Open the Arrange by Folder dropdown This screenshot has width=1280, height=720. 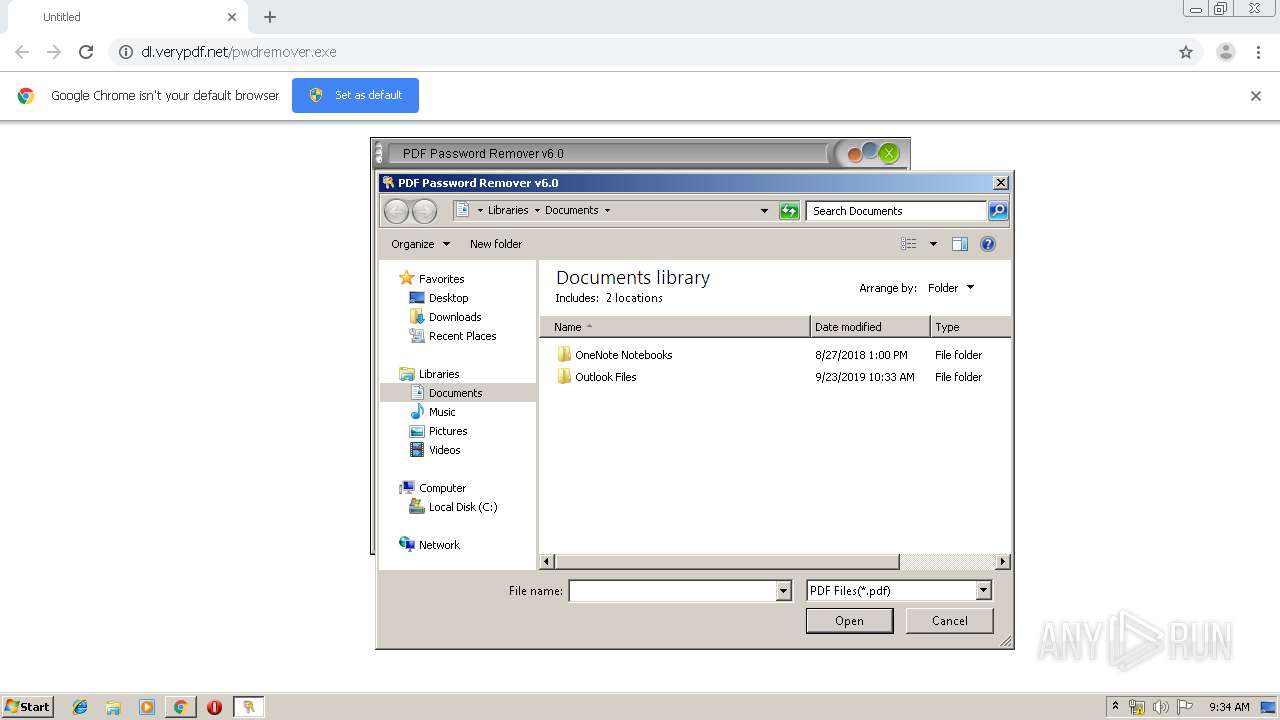click(x=950, y=288)
